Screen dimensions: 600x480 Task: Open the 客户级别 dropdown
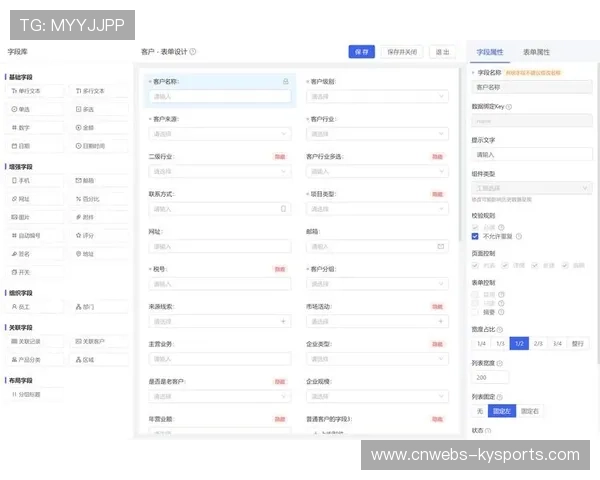point(377,97)
